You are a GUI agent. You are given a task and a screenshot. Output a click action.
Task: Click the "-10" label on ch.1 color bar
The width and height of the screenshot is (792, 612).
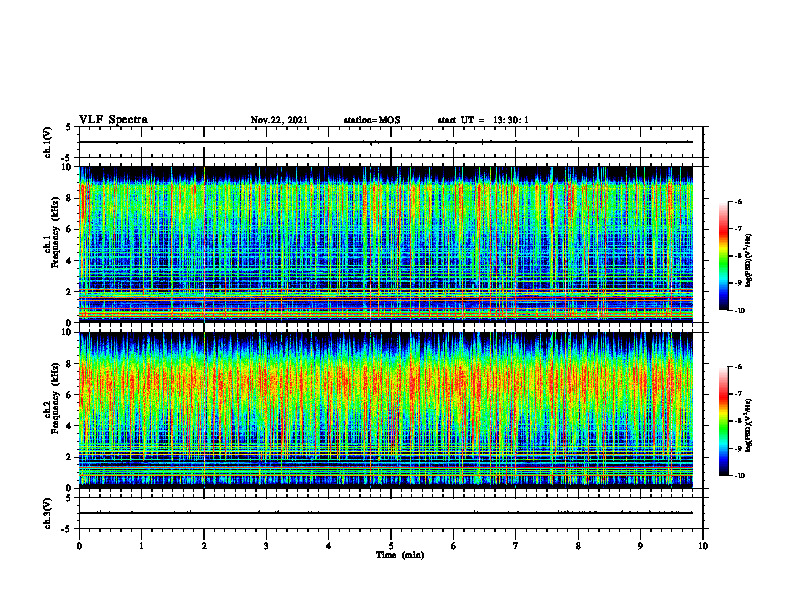coord(739,311)
